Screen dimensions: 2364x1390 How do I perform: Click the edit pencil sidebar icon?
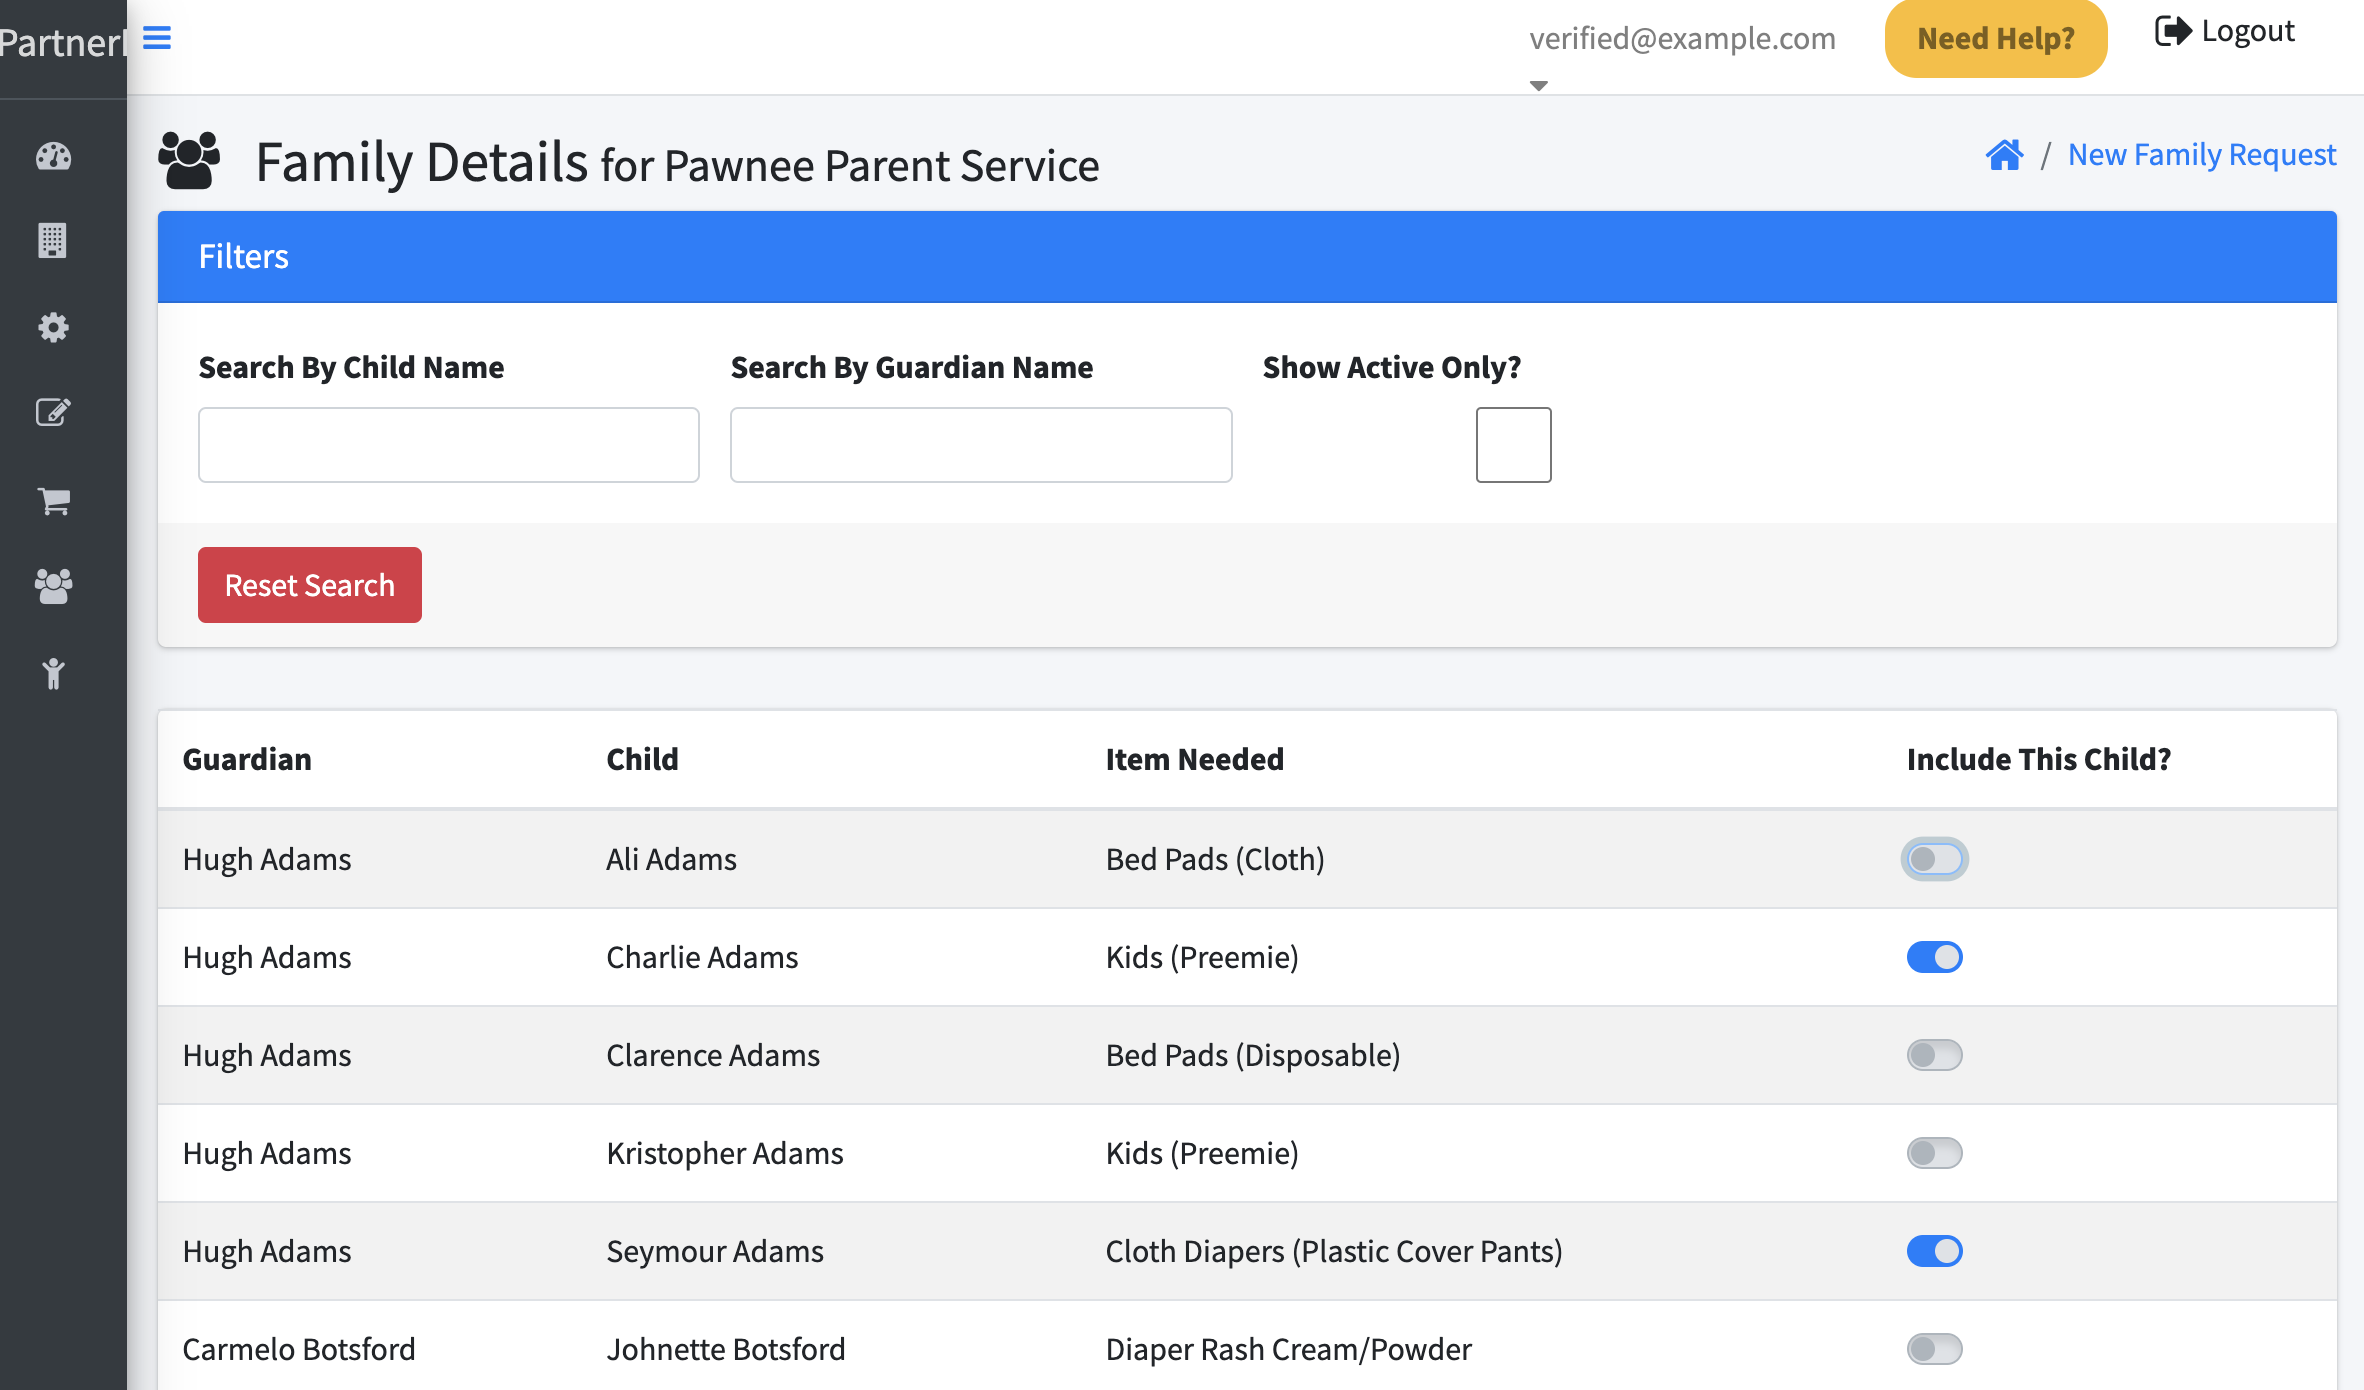[53, 412]
